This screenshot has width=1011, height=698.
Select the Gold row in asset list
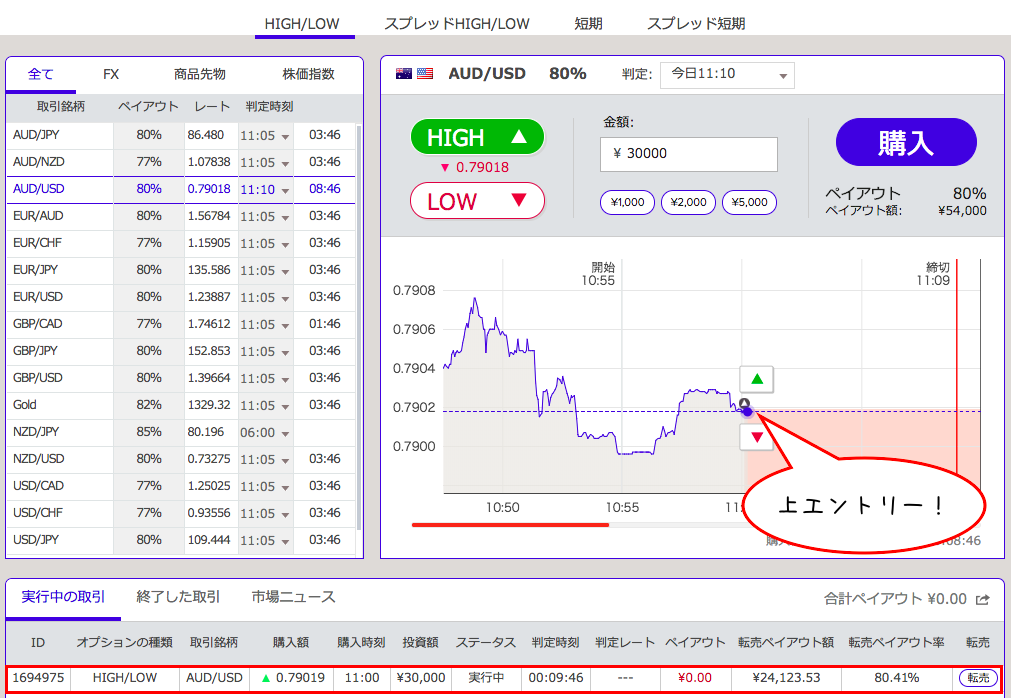click(60, 405)
